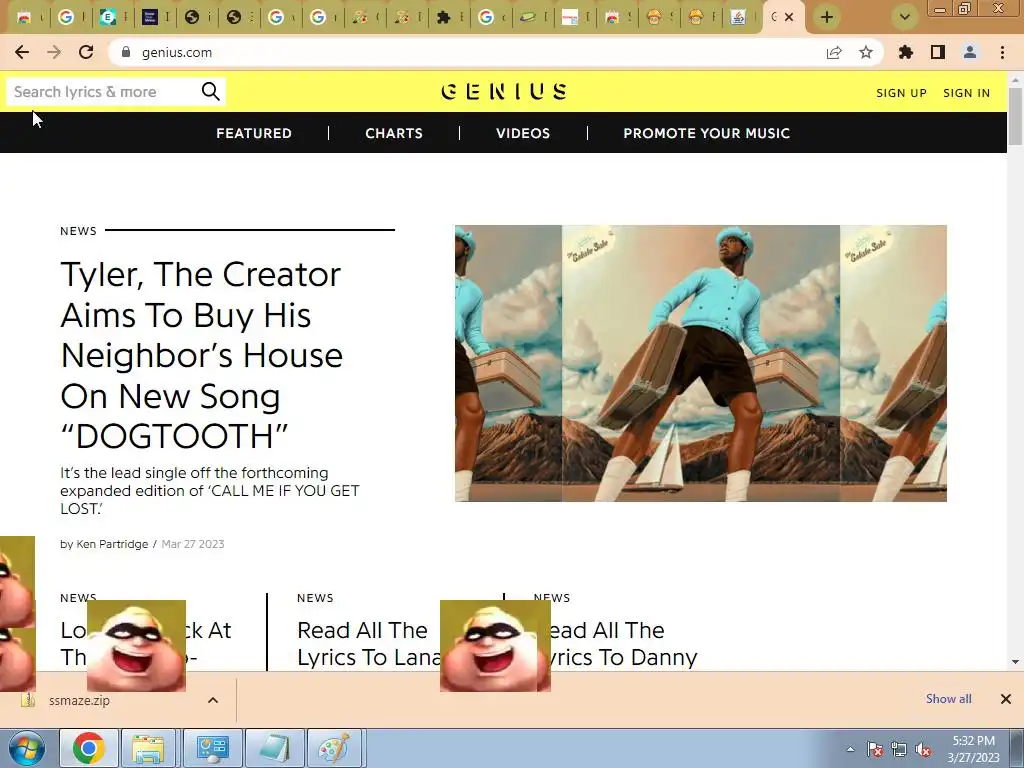Reload the genius.com page
The width and height of the screenshot is (1024, 768).
(86, 52)
